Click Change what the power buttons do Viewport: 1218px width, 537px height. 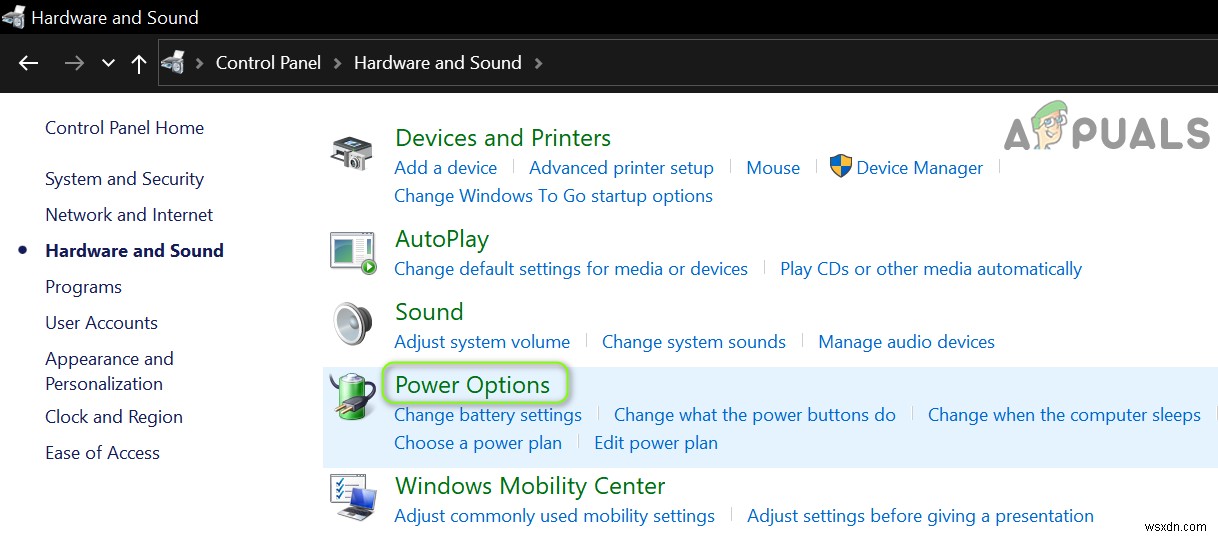(754, 414)
